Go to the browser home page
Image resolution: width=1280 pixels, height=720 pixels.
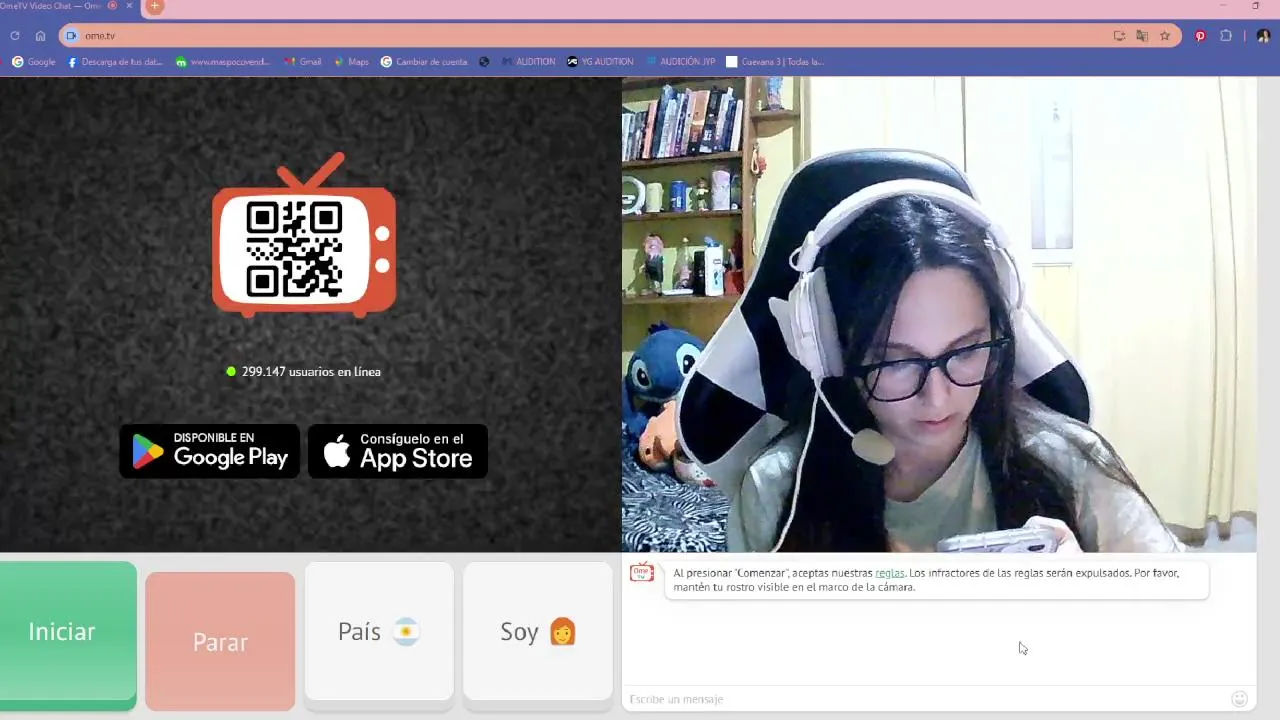[x=40, y=36]
